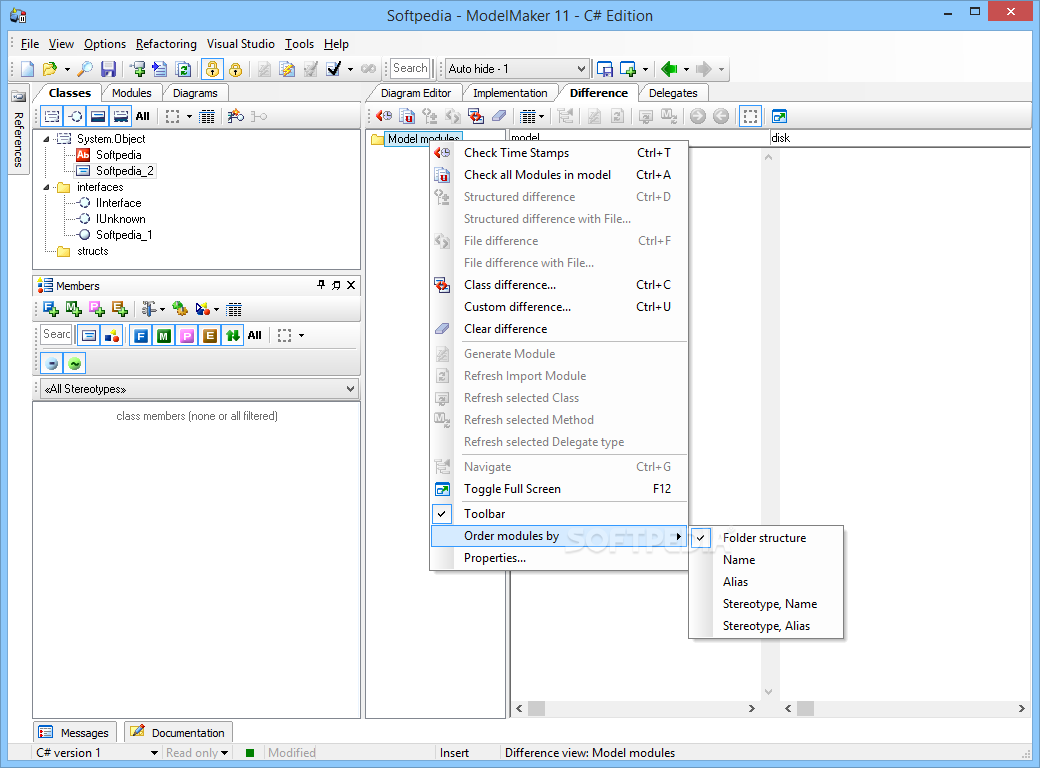Image resolution: width=1040 pixels, height=768 pixels.
Task: Toggle the interfaces filter button in Classes toolbar
Action: click(75, 116)
